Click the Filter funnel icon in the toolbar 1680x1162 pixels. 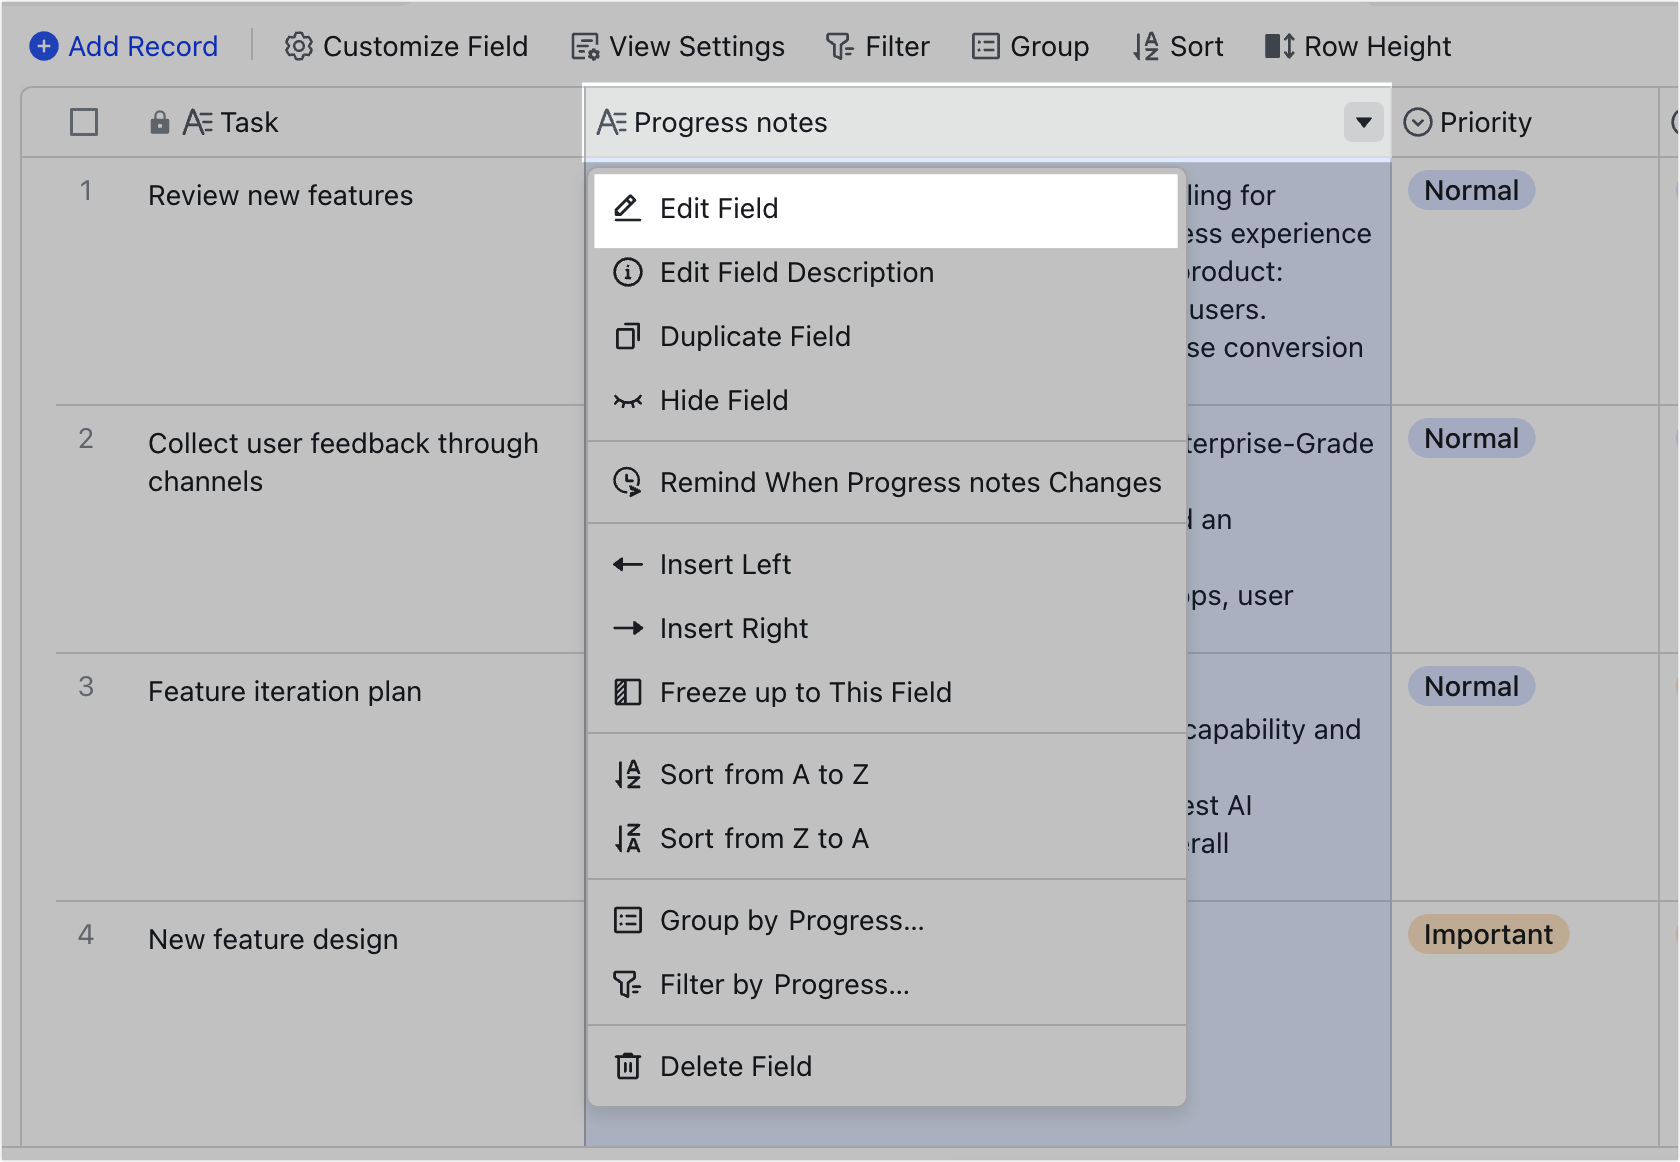tap(839, 46)
